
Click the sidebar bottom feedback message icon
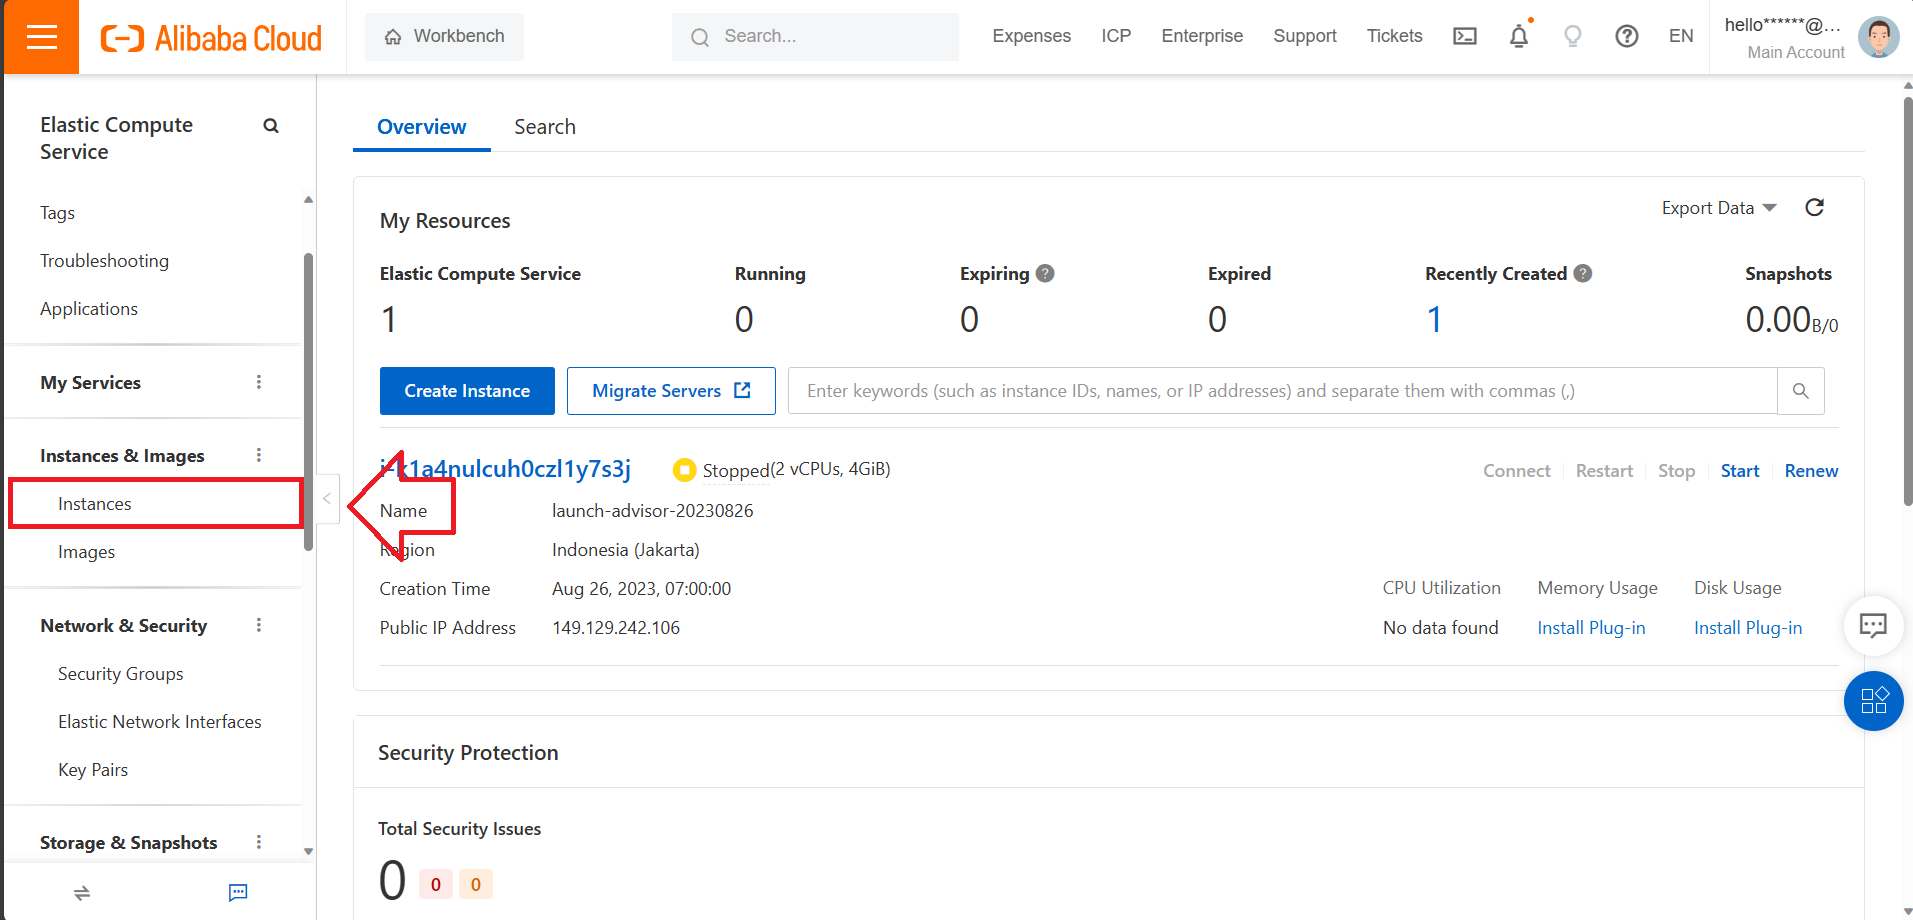coord(238,892)
